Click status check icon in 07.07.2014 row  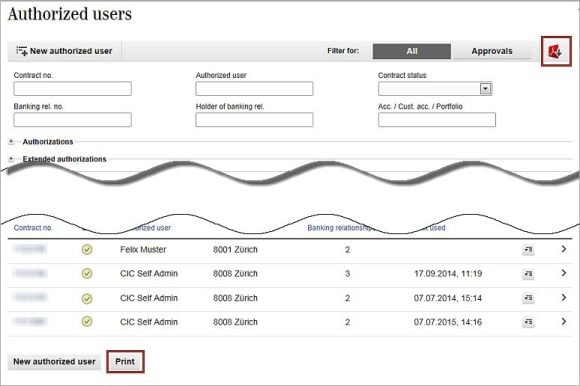pos(87,298)
